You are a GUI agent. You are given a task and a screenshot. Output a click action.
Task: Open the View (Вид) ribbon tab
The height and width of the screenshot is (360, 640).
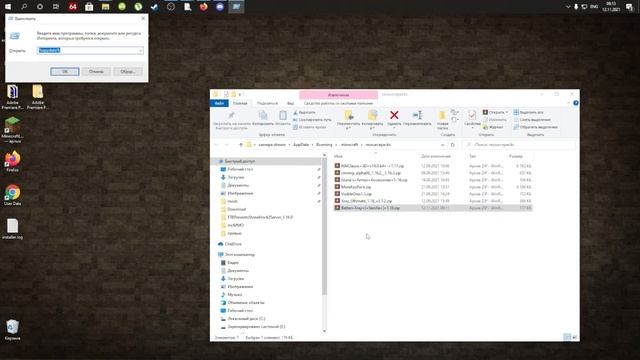tap(290, 103)
